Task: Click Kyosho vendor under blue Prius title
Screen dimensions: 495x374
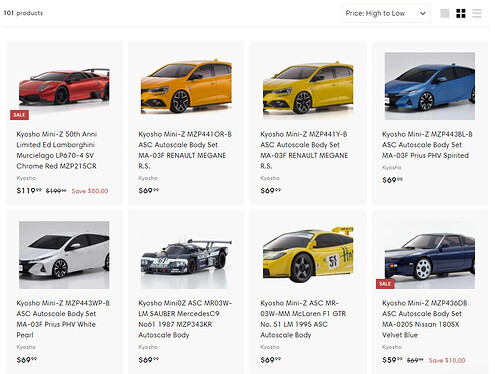Action: coord(392,167)
